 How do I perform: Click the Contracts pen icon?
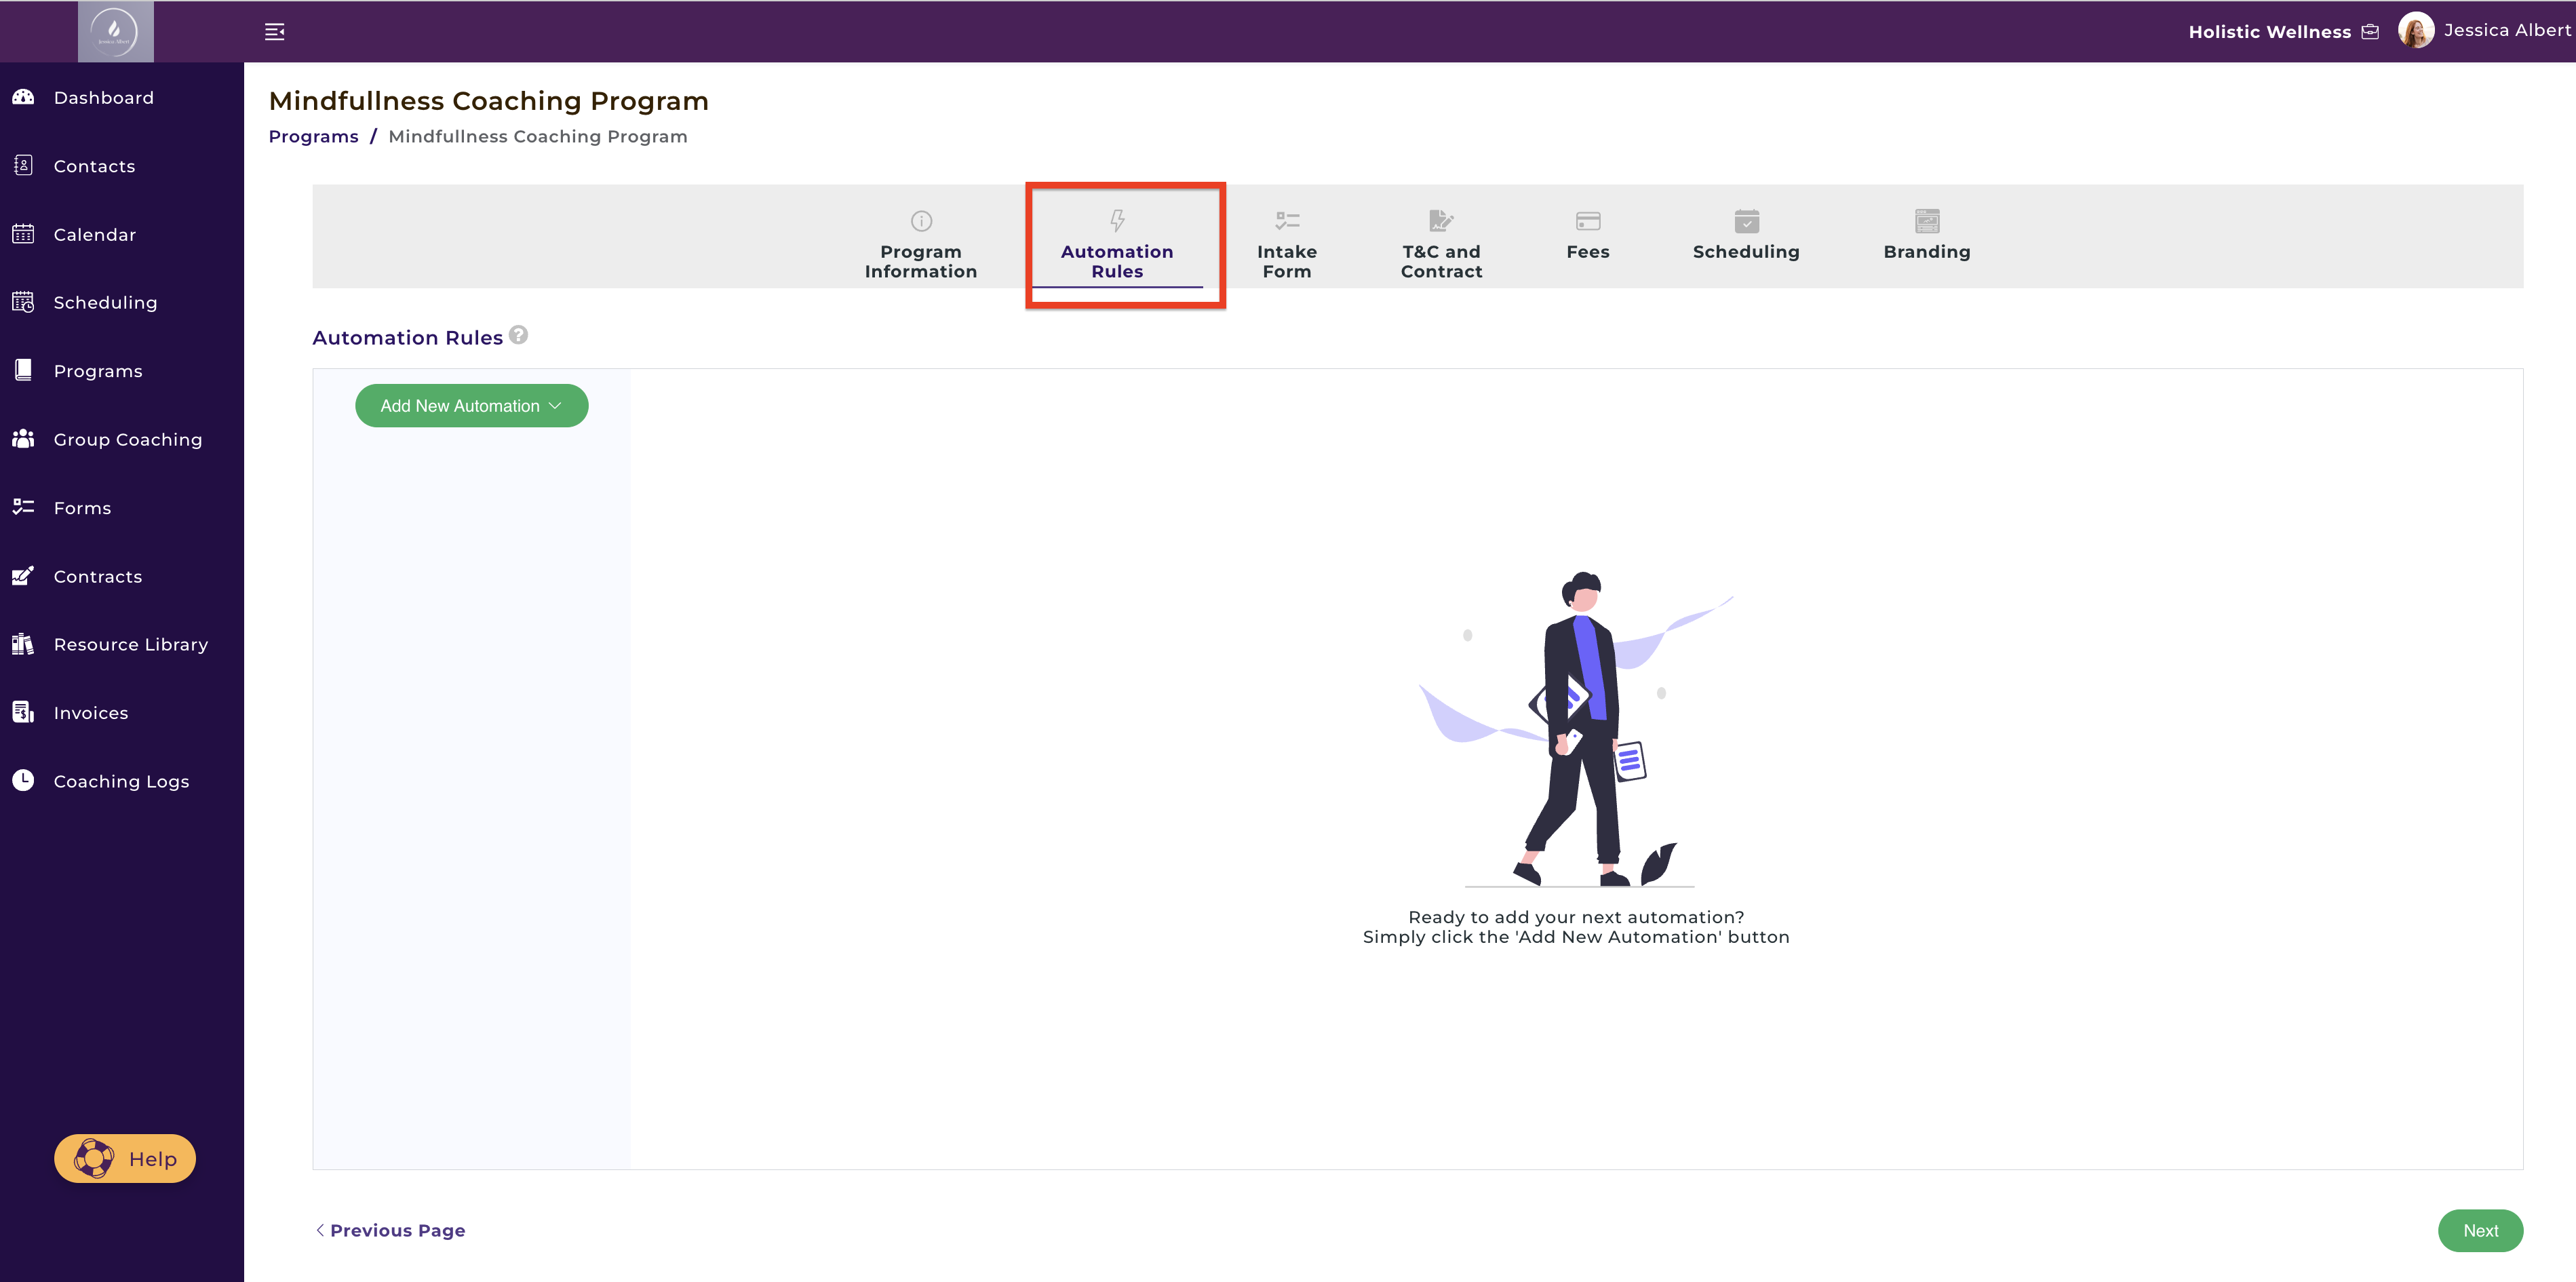click(x=23, y=576)
